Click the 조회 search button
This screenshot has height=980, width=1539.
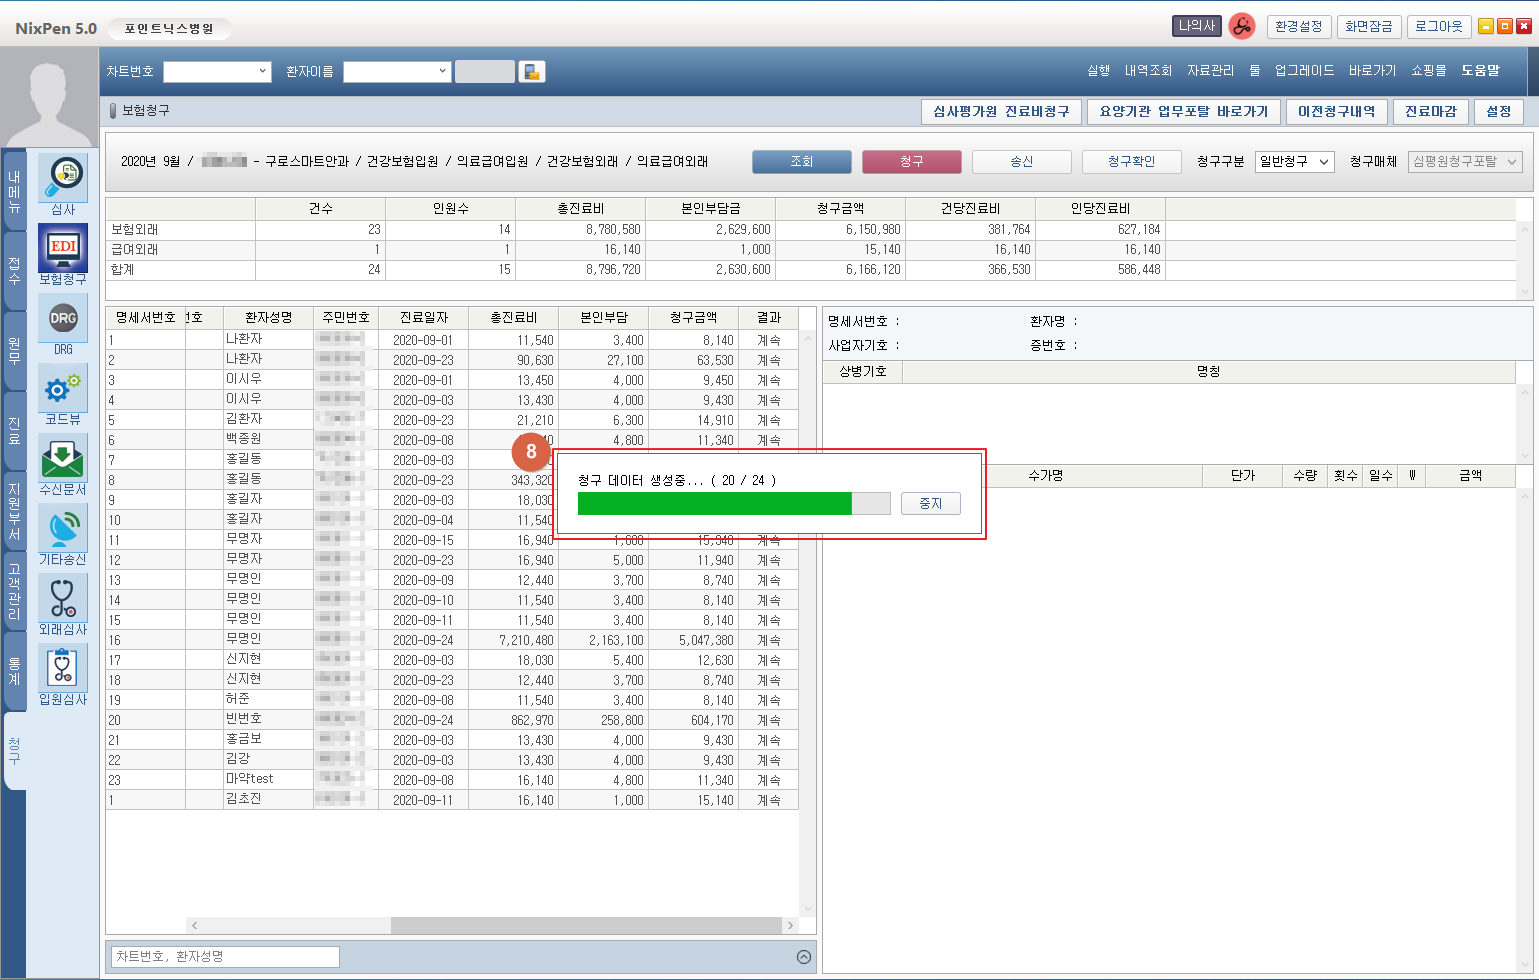[801, 162]
